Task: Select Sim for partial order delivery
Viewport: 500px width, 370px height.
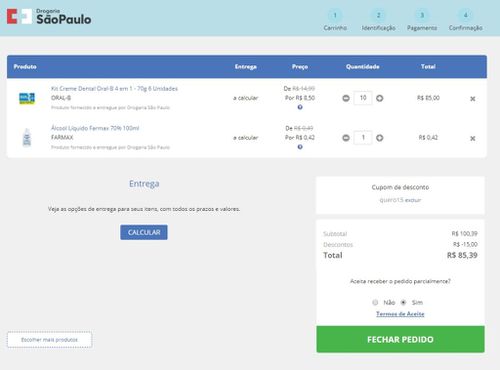Action: click(x=403, y=303)
